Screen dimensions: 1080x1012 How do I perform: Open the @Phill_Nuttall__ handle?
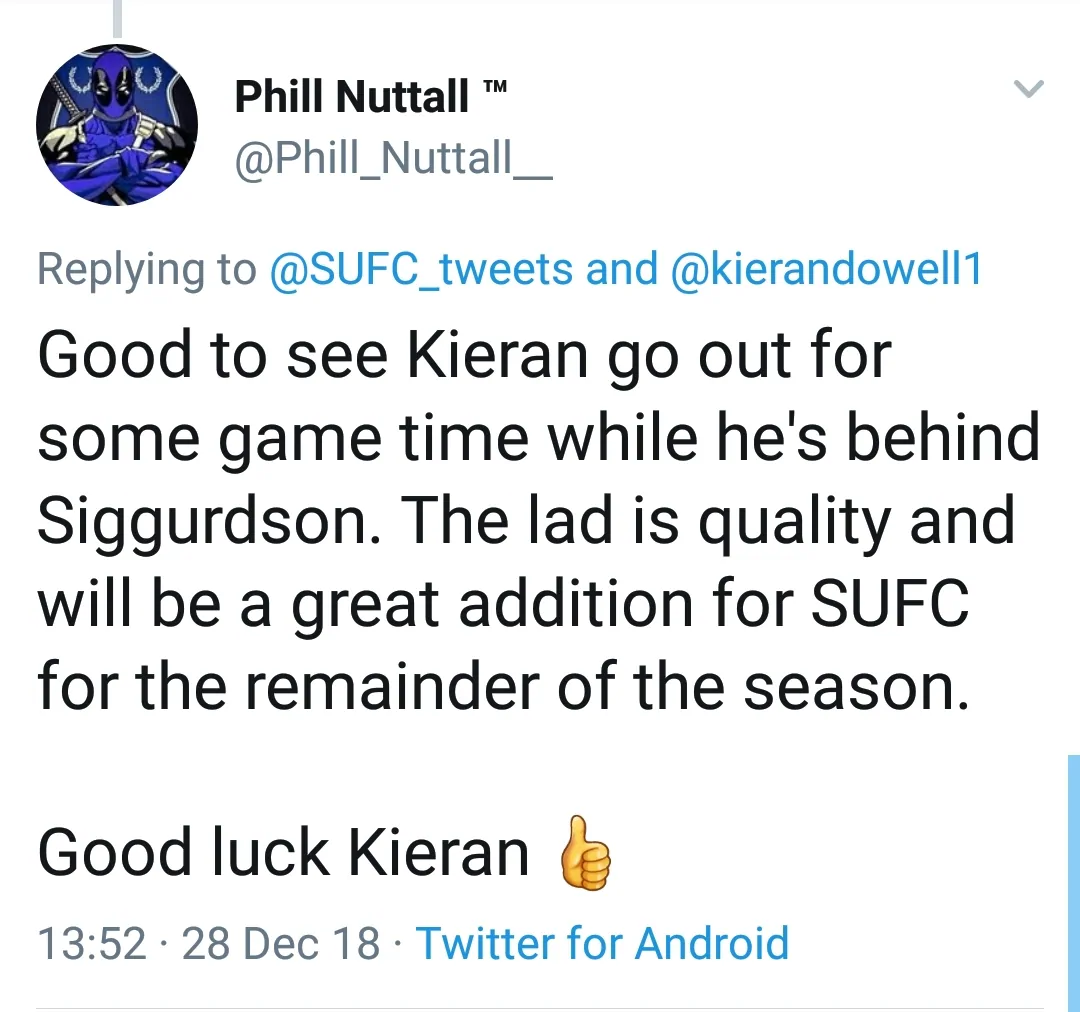coord(392,160)
